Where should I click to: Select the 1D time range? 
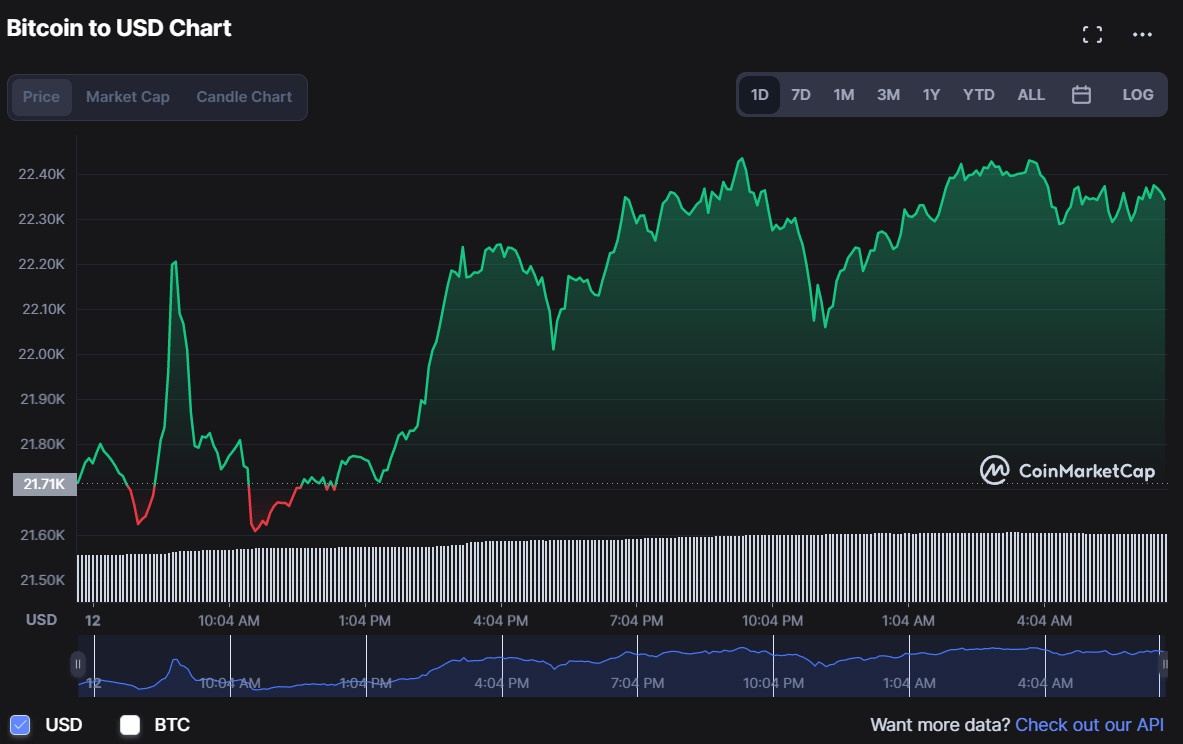(x=759, y=95)
